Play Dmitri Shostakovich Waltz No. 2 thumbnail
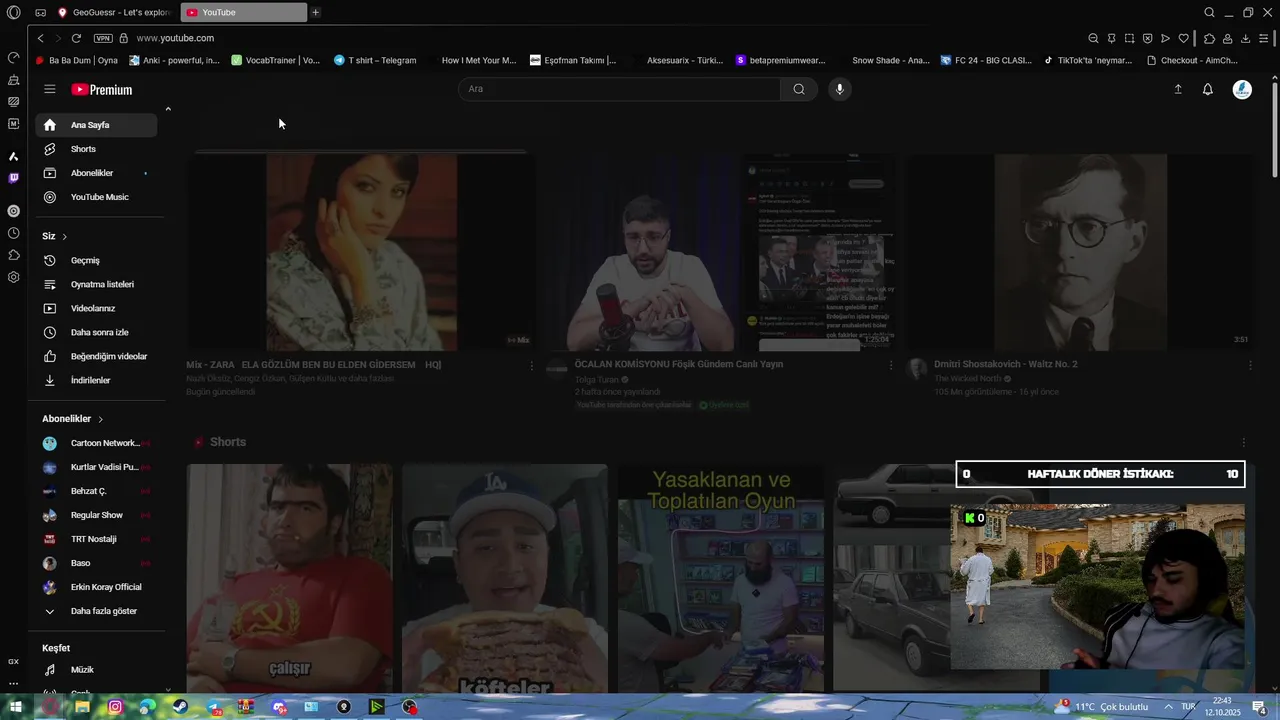1280x720 pixels. [1080, 252]
